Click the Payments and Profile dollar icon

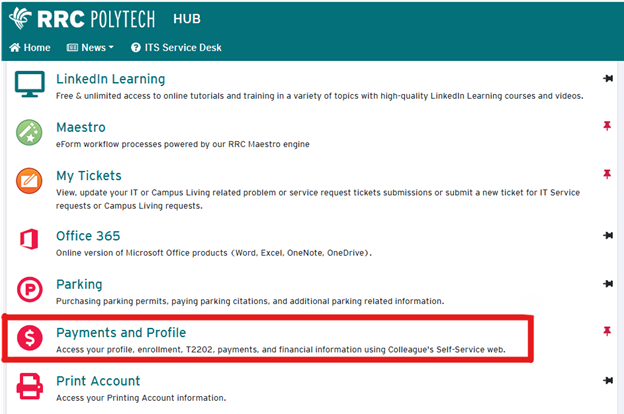point(30,339)
